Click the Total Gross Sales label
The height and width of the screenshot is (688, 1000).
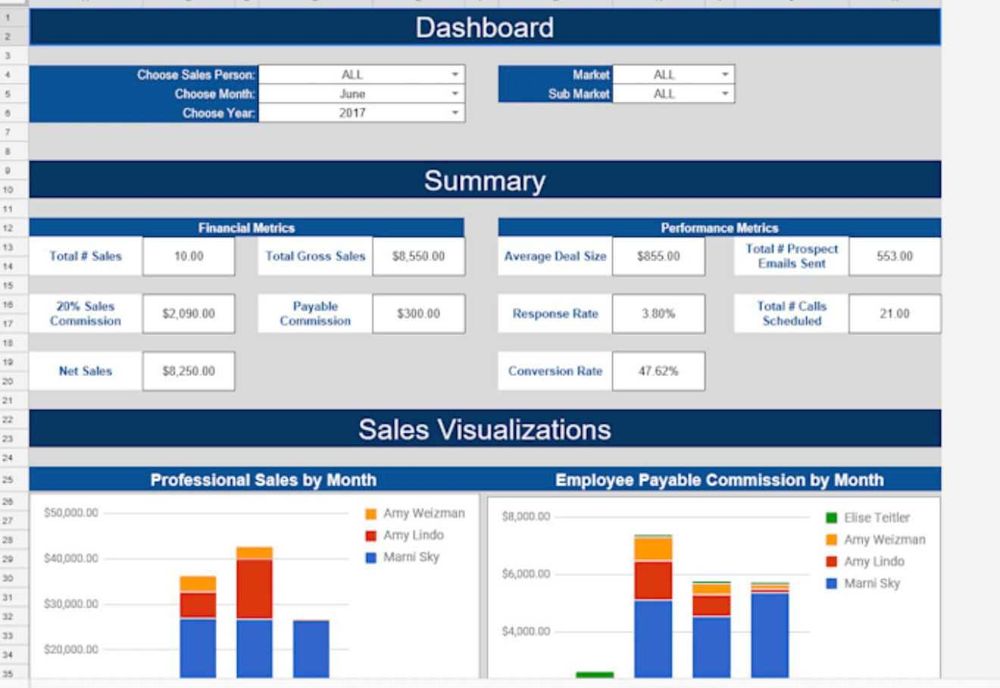[x=315, y=256]
